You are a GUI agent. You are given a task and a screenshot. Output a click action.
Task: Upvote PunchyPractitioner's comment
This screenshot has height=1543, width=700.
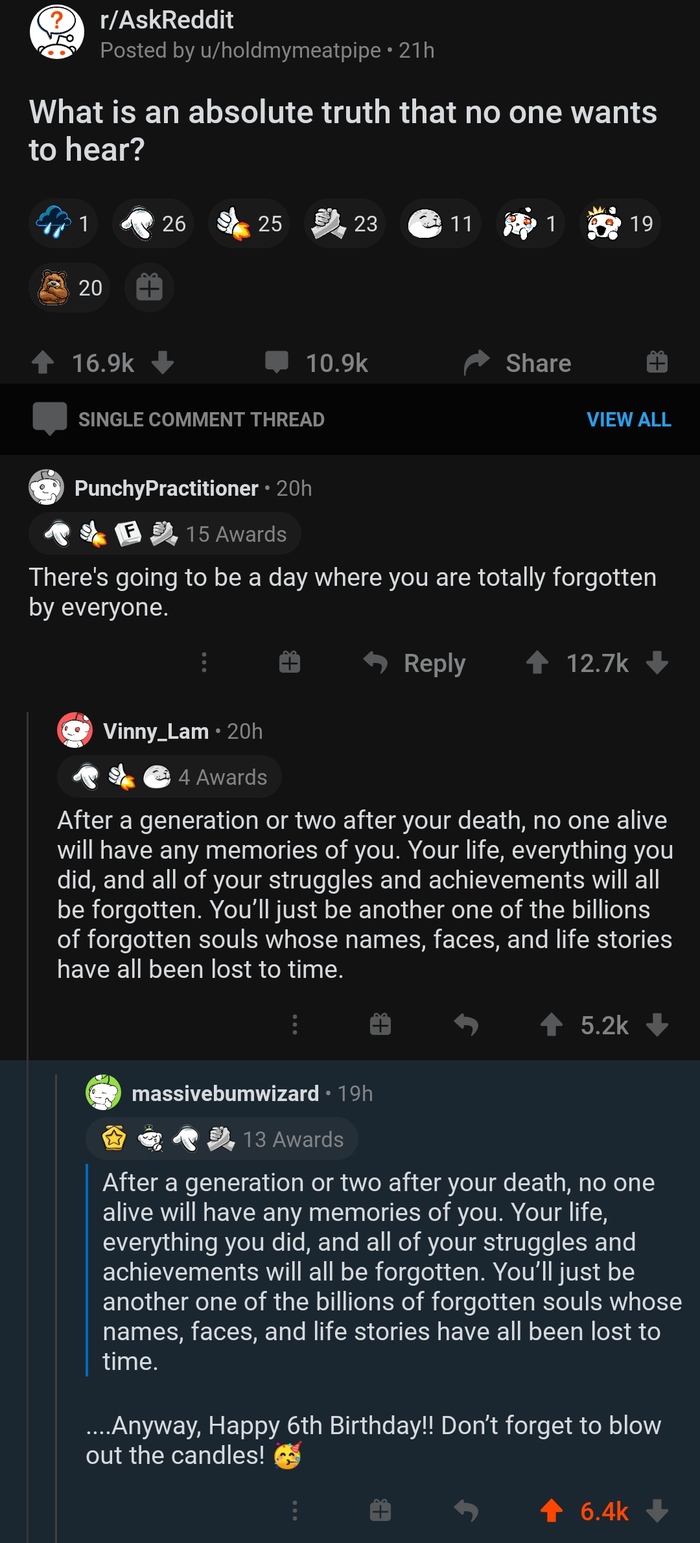click(x=537, y=663)
